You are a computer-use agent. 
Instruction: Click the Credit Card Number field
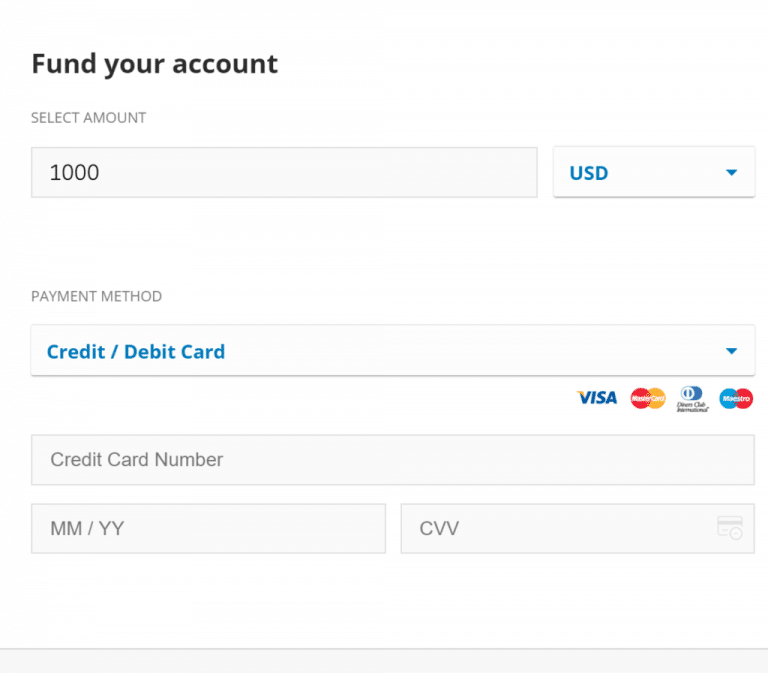(393, 460)
